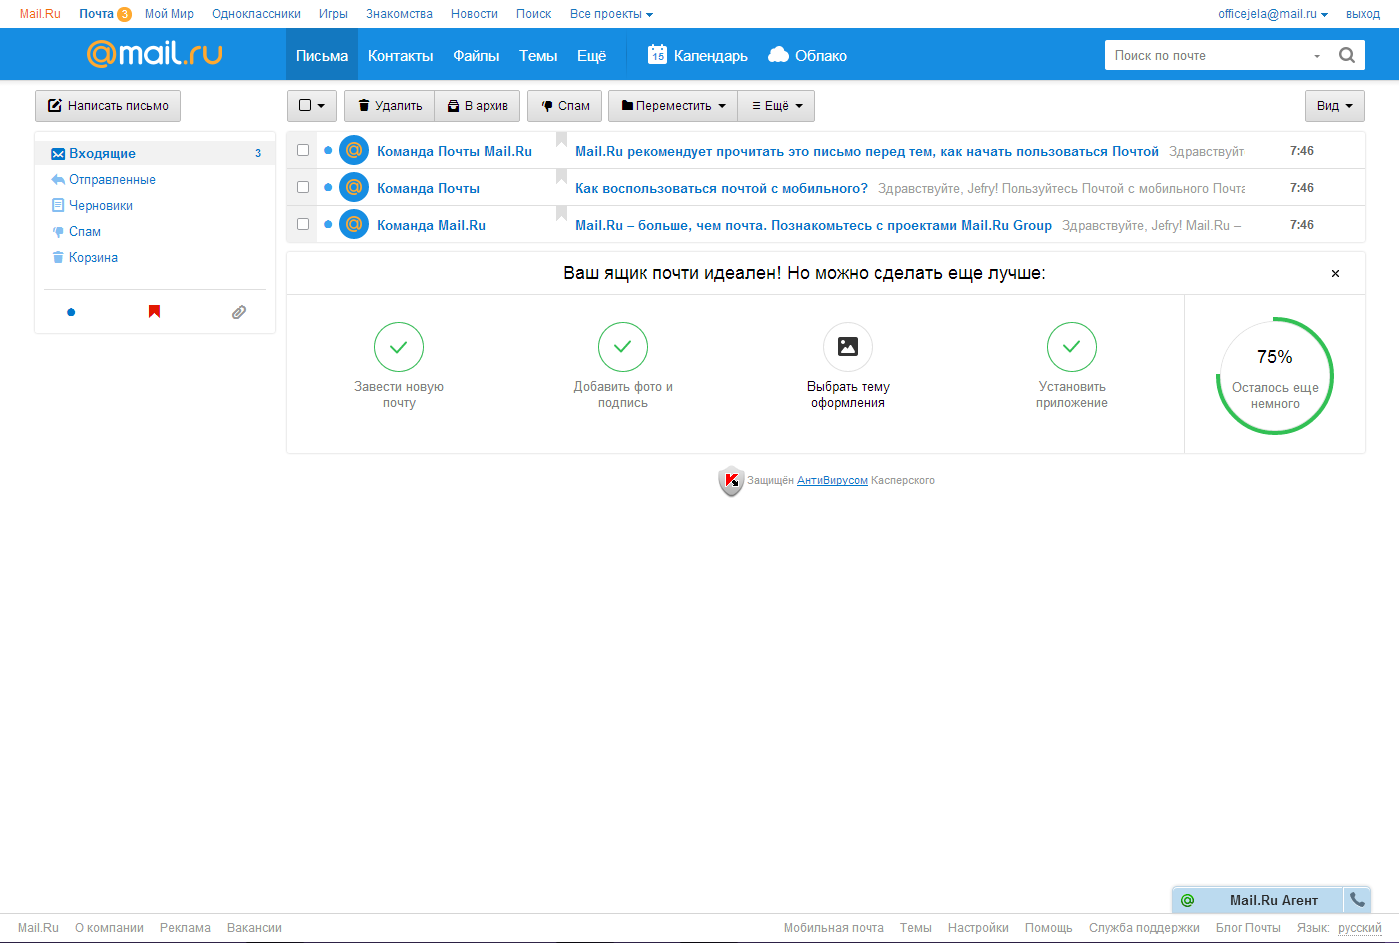This screenshot has width=1399, height=943.
Task: Click the phone icon in Mail.Ru Агент bar
Action: point(1357,900)
